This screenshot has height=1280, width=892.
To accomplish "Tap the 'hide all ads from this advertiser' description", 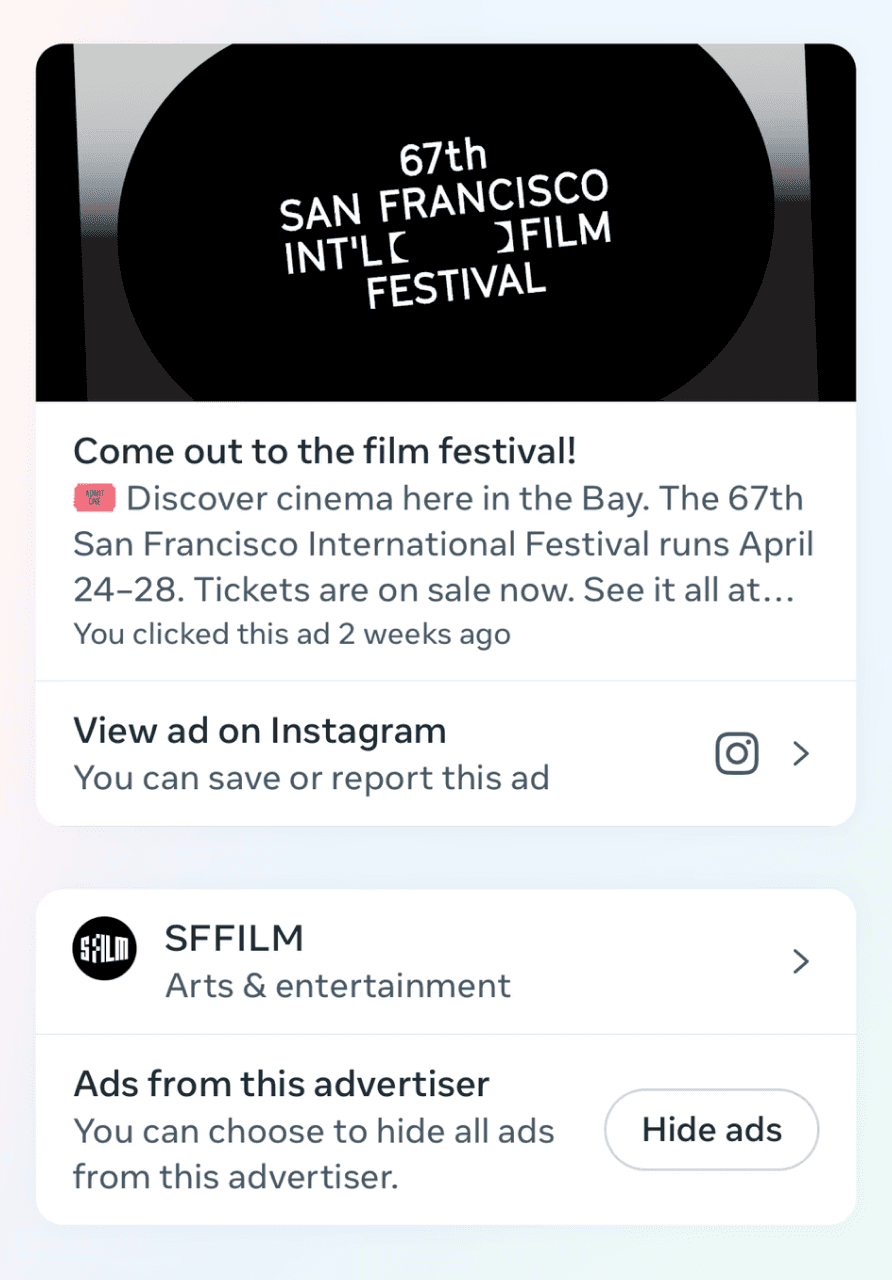I will [x=314, y=1154].
